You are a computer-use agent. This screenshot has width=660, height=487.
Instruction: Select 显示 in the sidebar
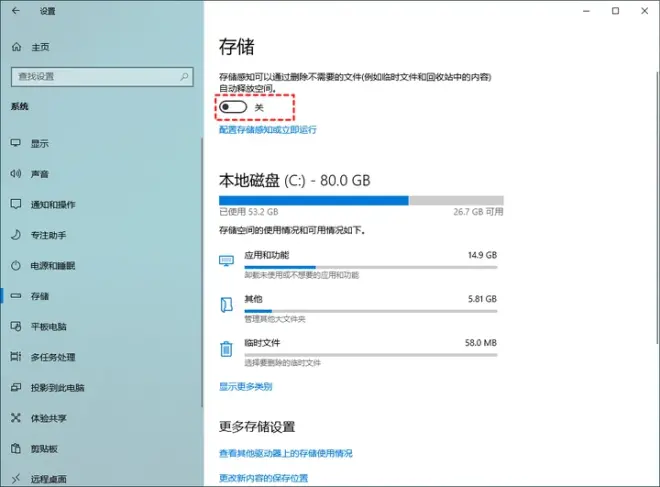tap(40, 144)
